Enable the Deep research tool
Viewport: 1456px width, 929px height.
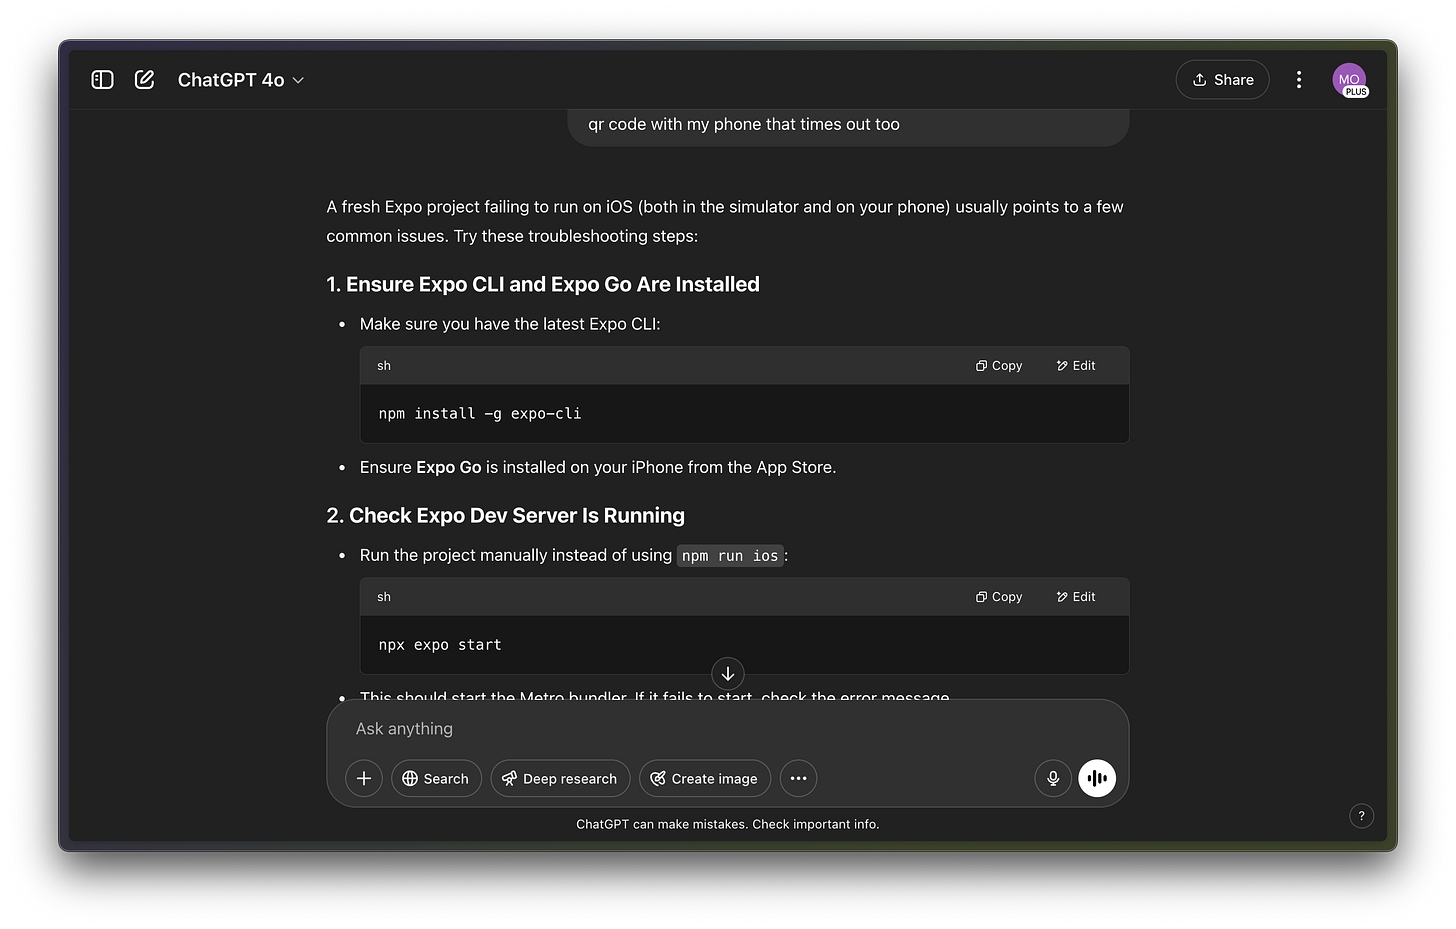560,778
